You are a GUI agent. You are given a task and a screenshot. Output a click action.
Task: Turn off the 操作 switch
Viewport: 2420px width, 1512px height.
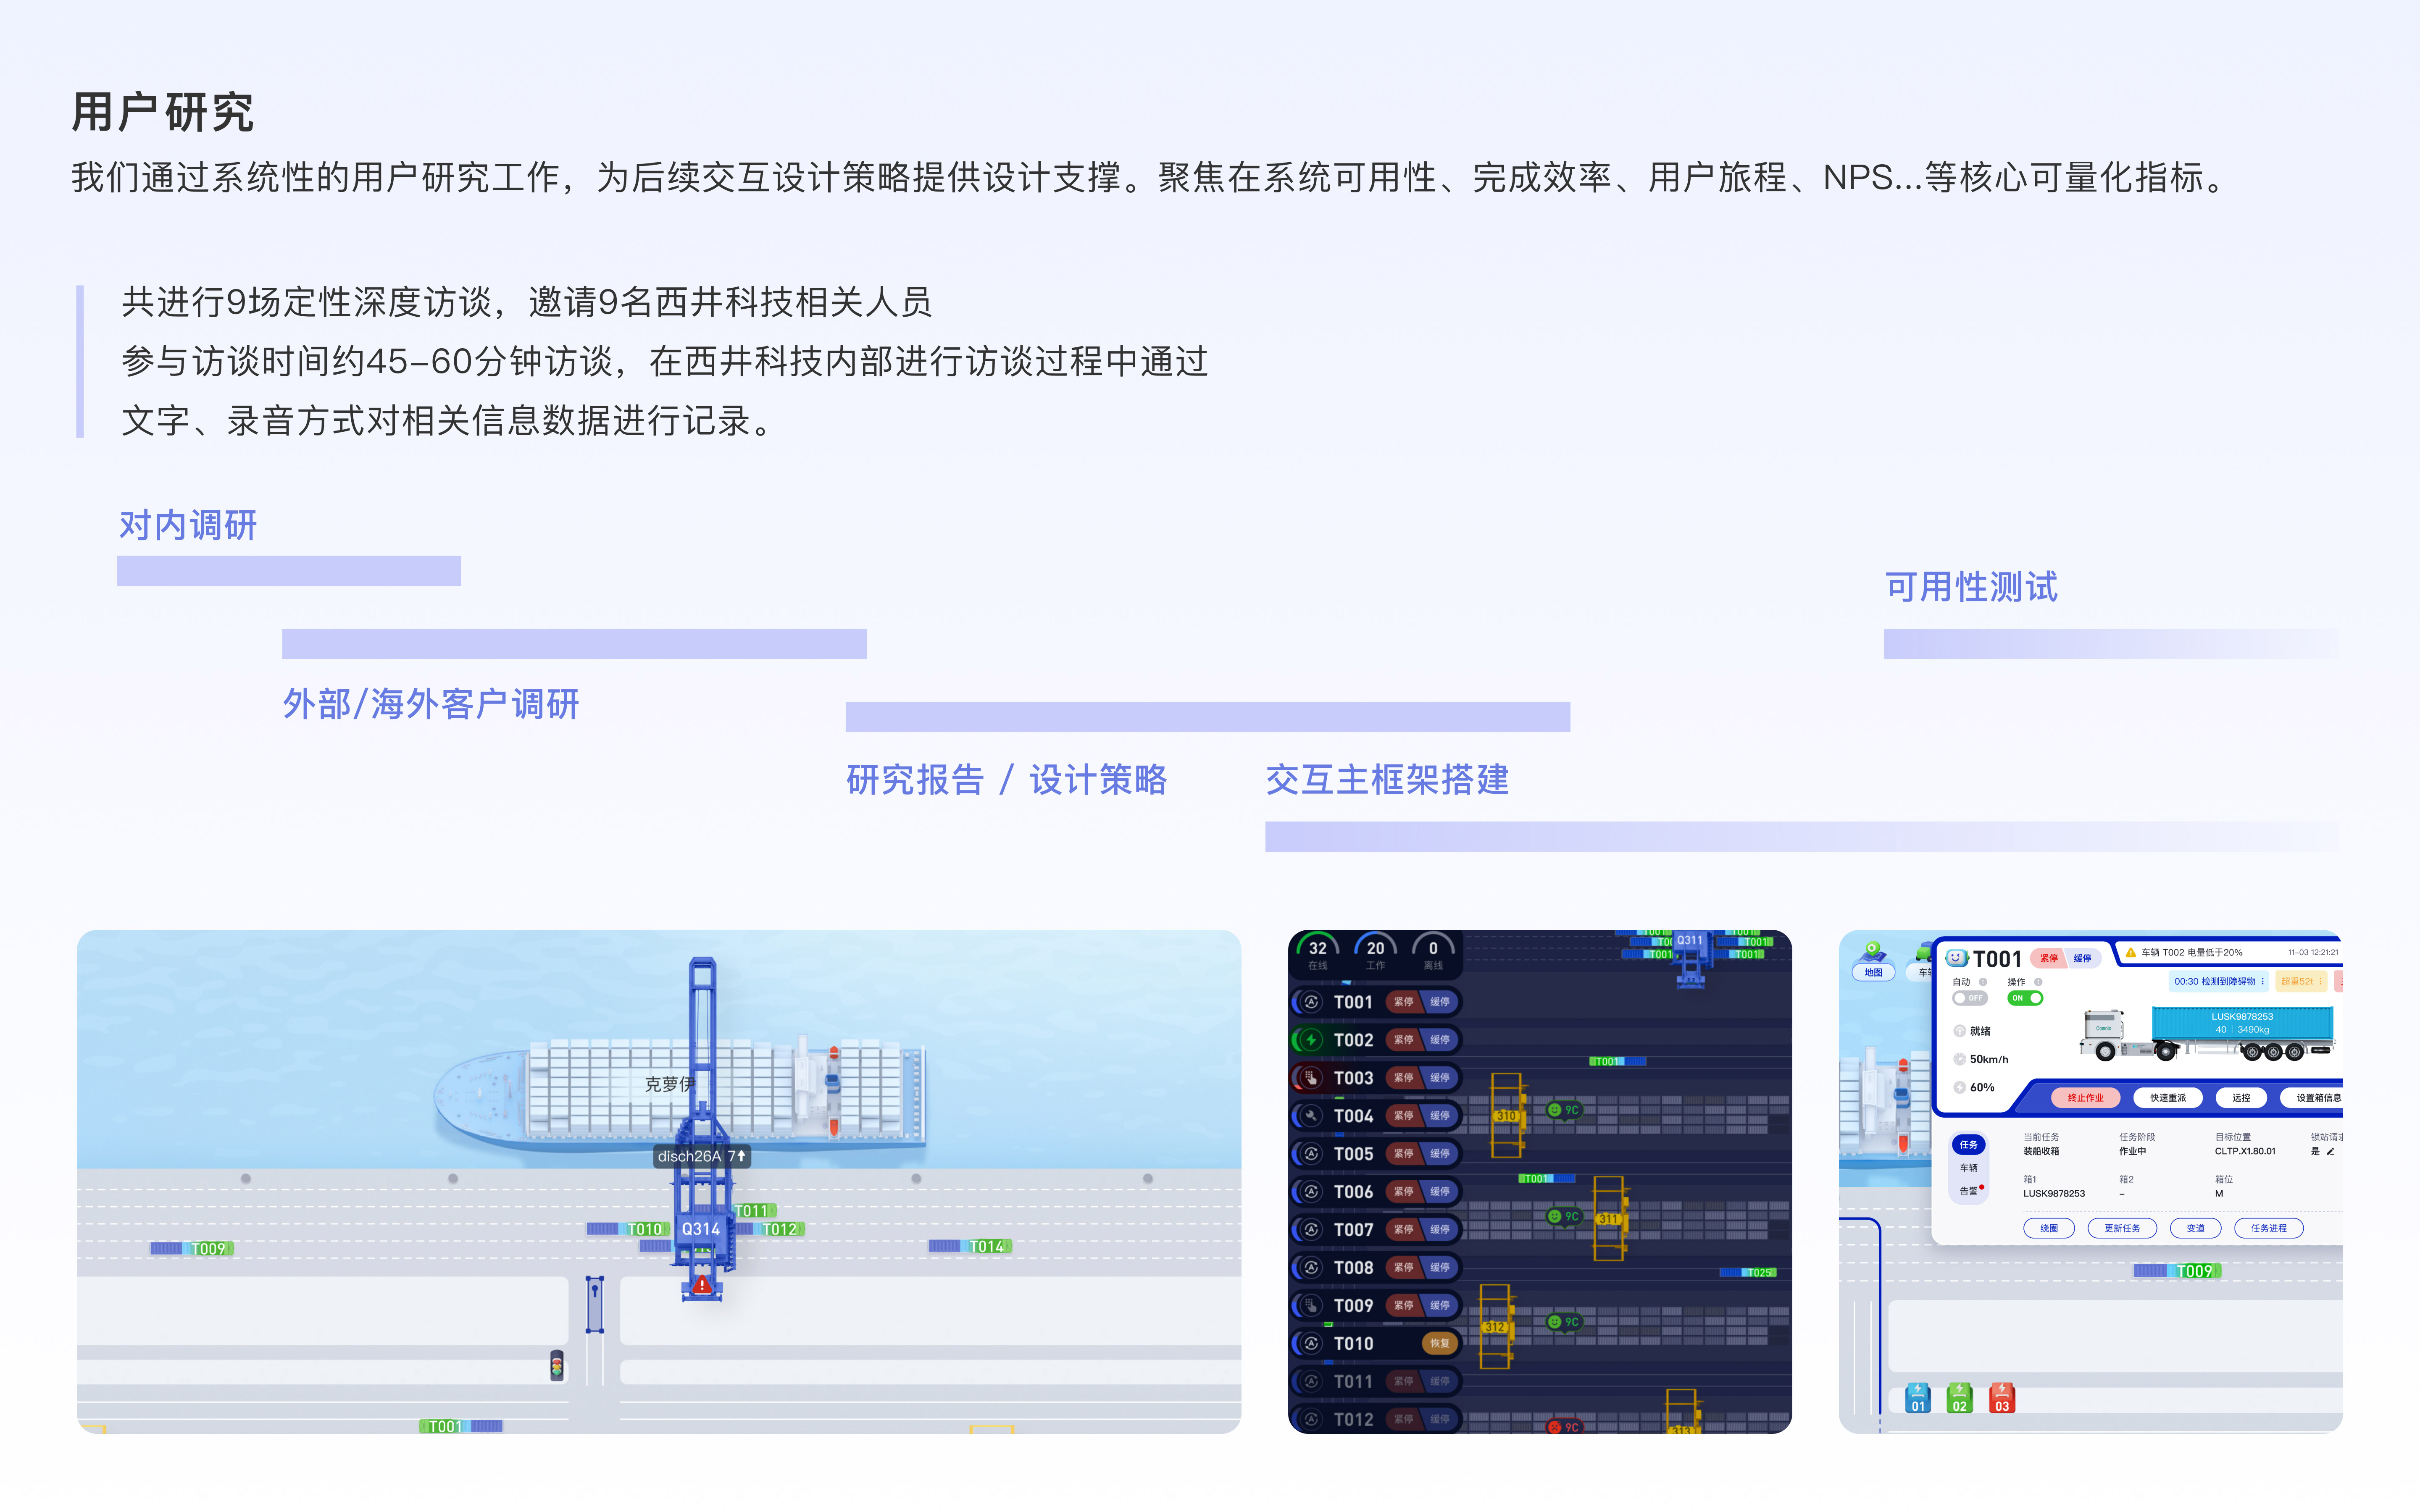click(2025, 998)
